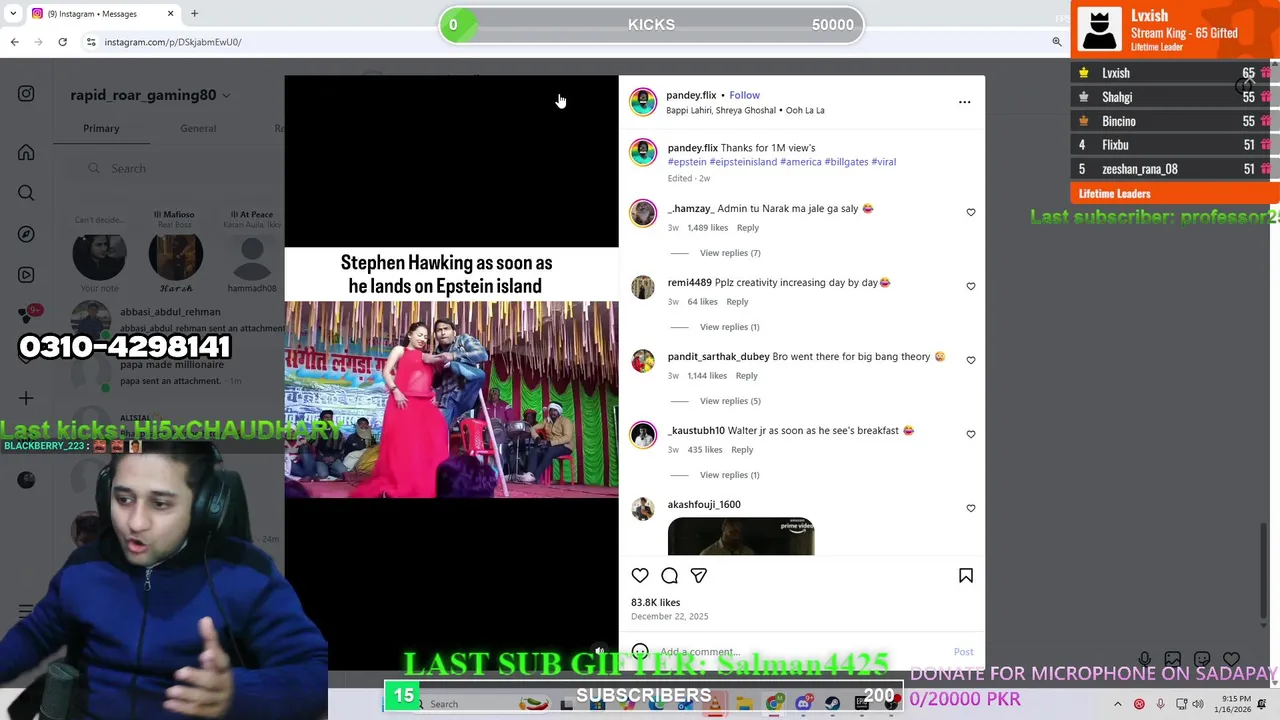Screen dimensions: 1280x720
Task: Click the #epstein hashtag
Action: tap(687, 162)
